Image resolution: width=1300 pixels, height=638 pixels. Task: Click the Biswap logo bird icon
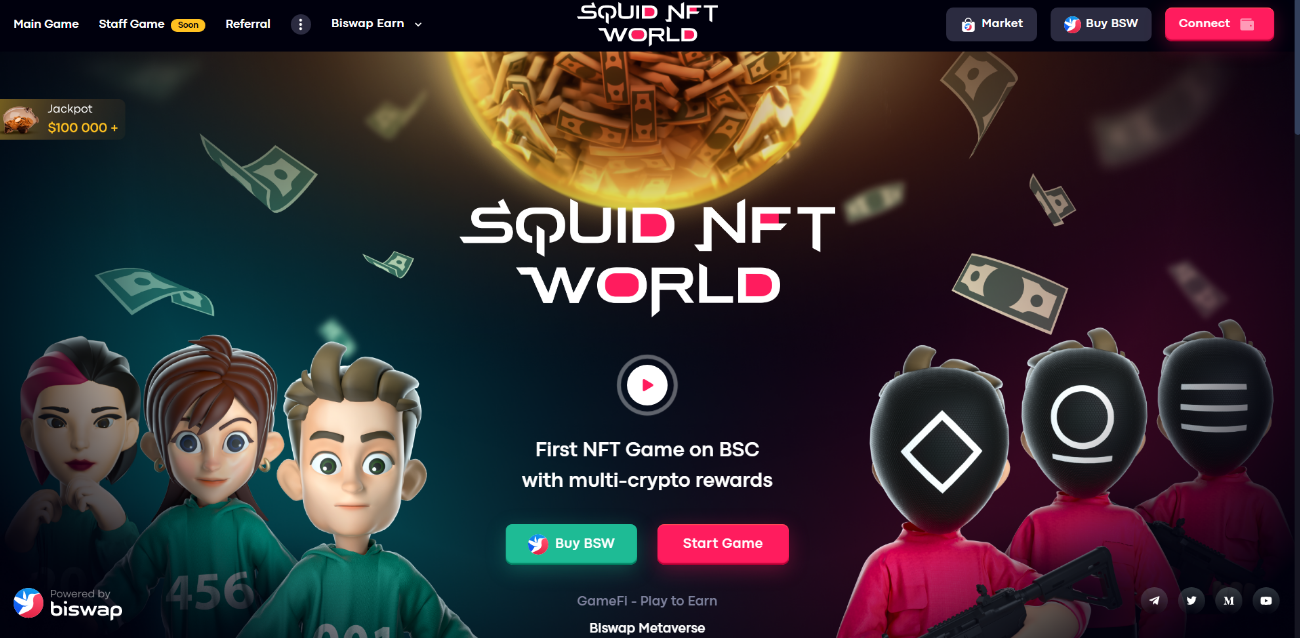pyautogui.click(x=28, y=602)
